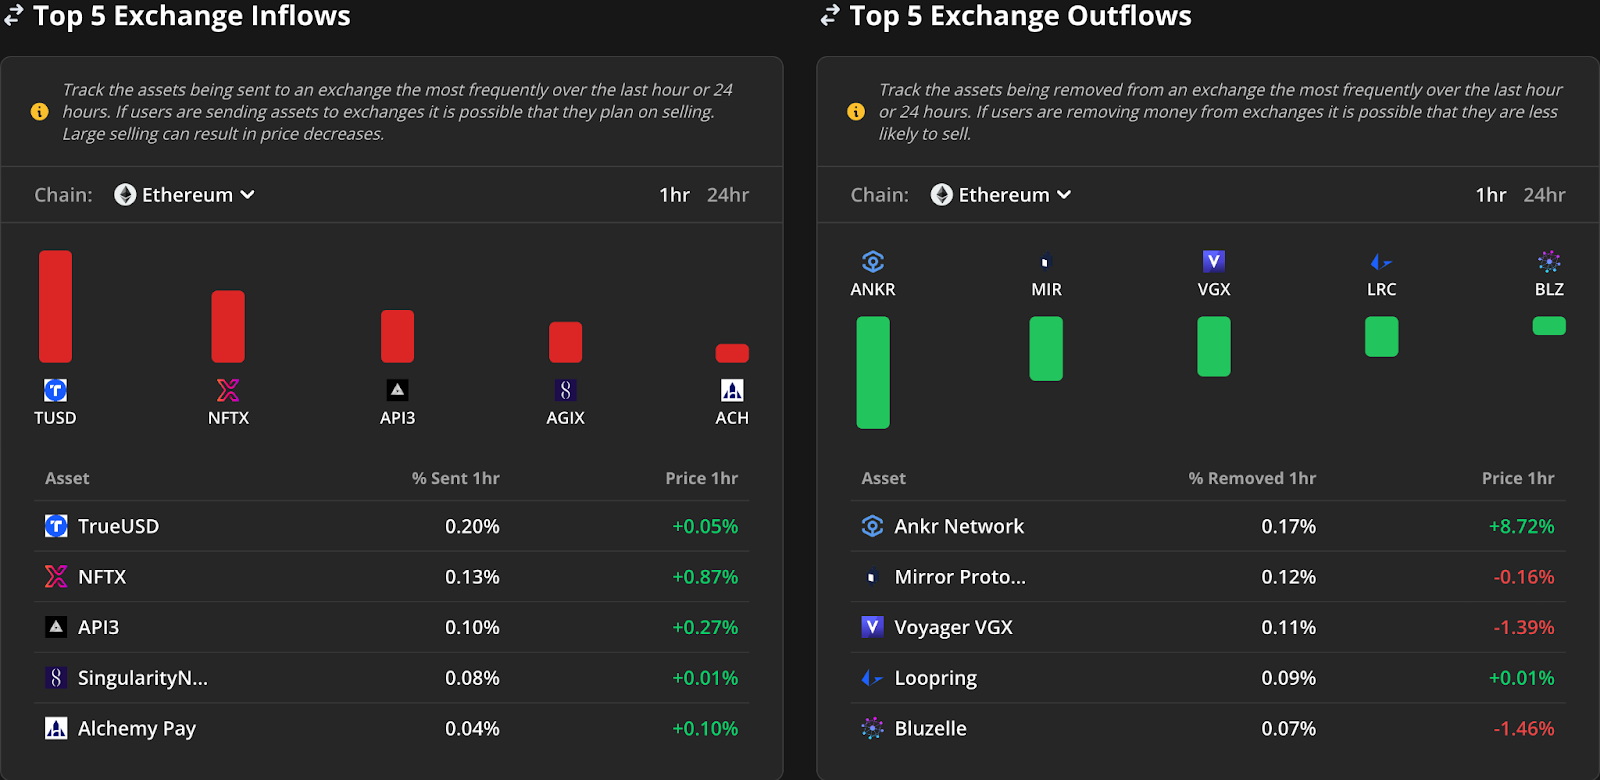The height and width of the screenshot is (780, 1600).
Task: Select 1hr timeframe in Inflows panel
Action: (x=675, y=195)
